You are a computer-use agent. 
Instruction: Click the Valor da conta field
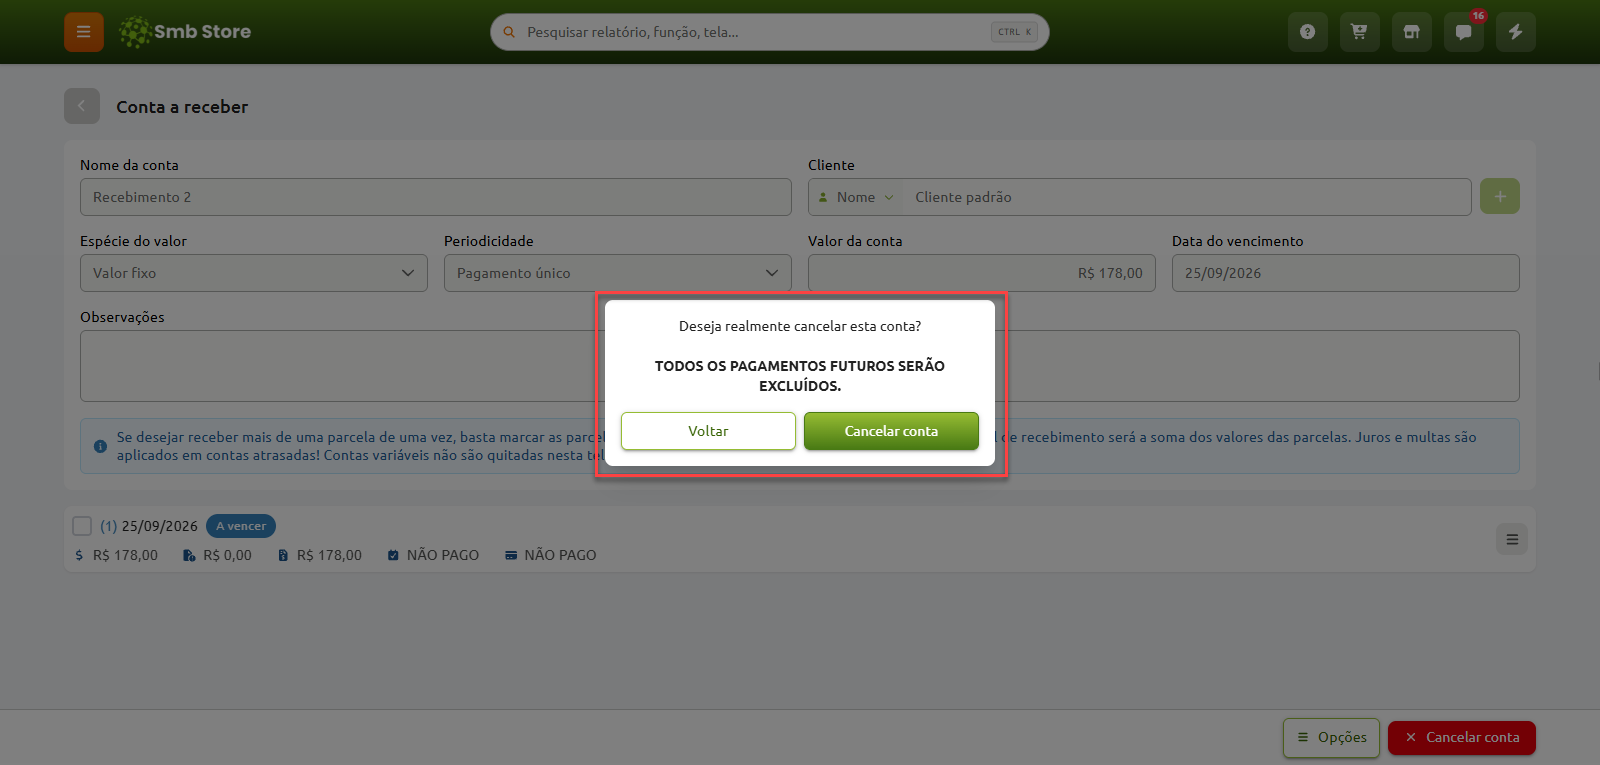982,273
